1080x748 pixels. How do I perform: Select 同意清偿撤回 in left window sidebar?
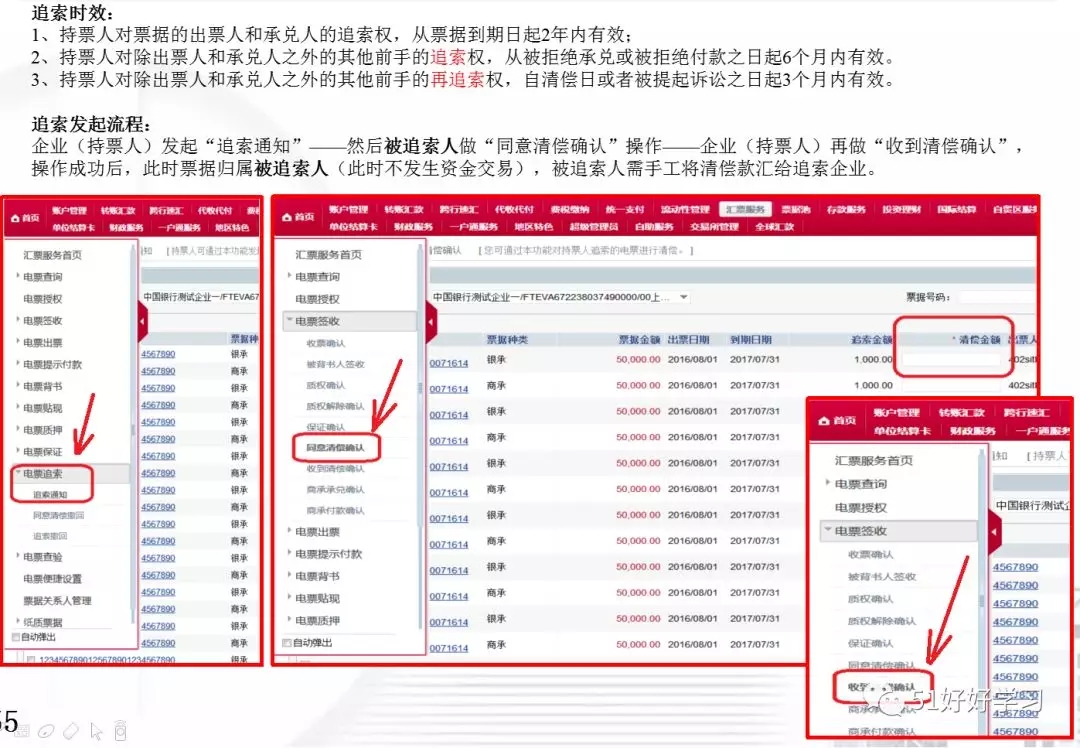coord(59,515)
